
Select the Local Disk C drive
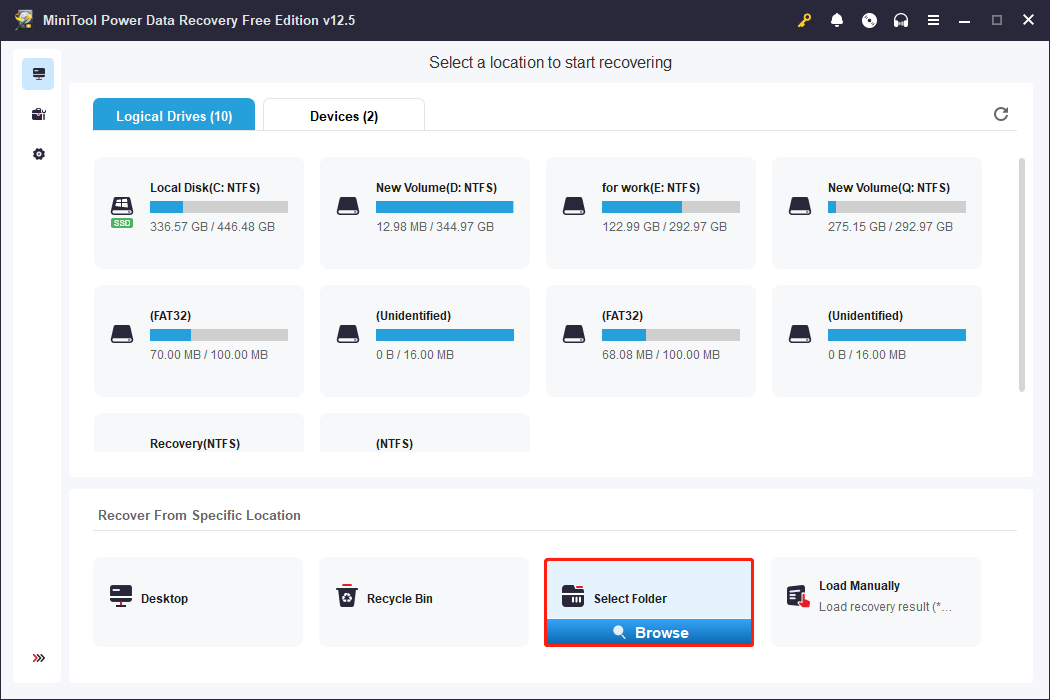pyautogui.click(x=198, y=212)
